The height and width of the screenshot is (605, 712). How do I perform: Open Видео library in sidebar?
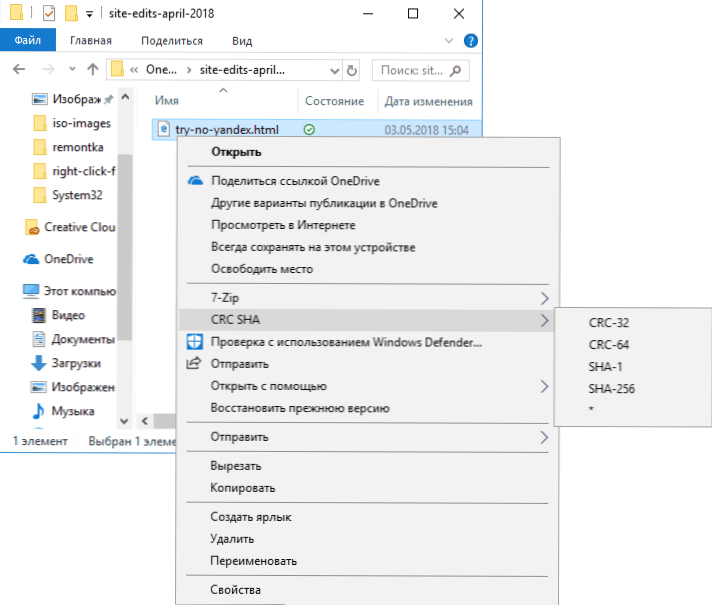point(58,315)
